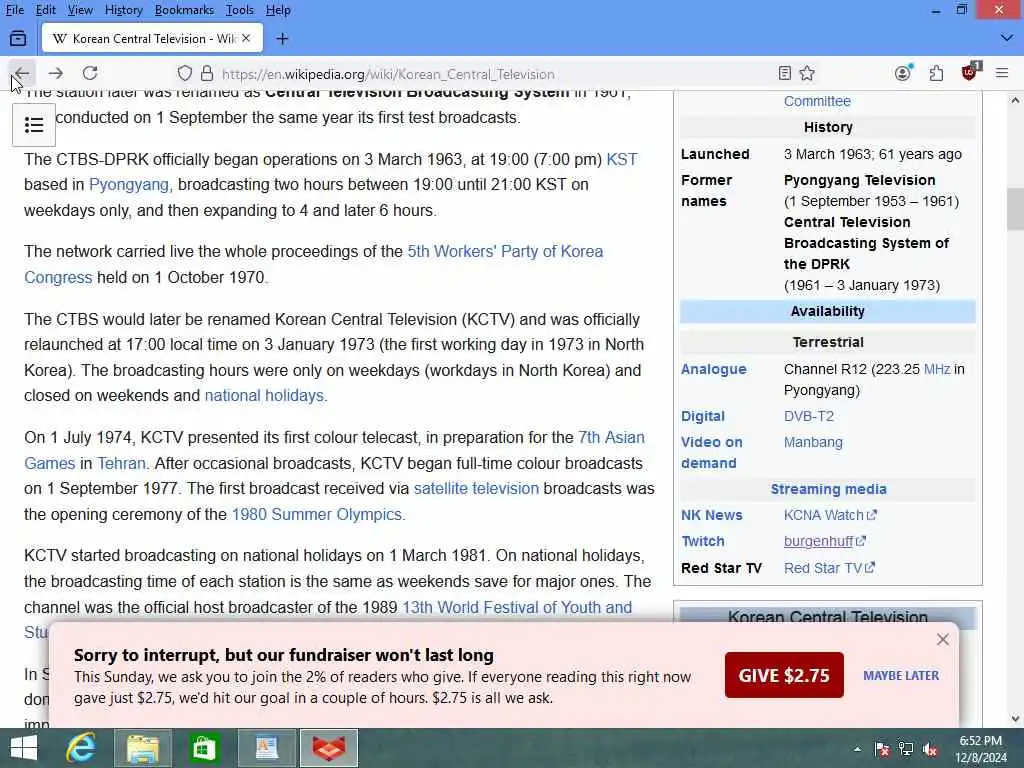Close the Korean Central Television tab

(x=246, y=39)
